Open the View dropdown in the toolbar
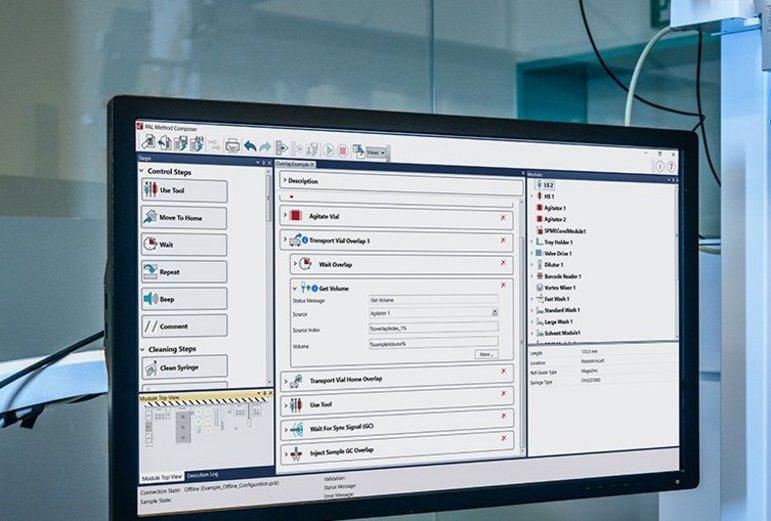 pos(376,152)
